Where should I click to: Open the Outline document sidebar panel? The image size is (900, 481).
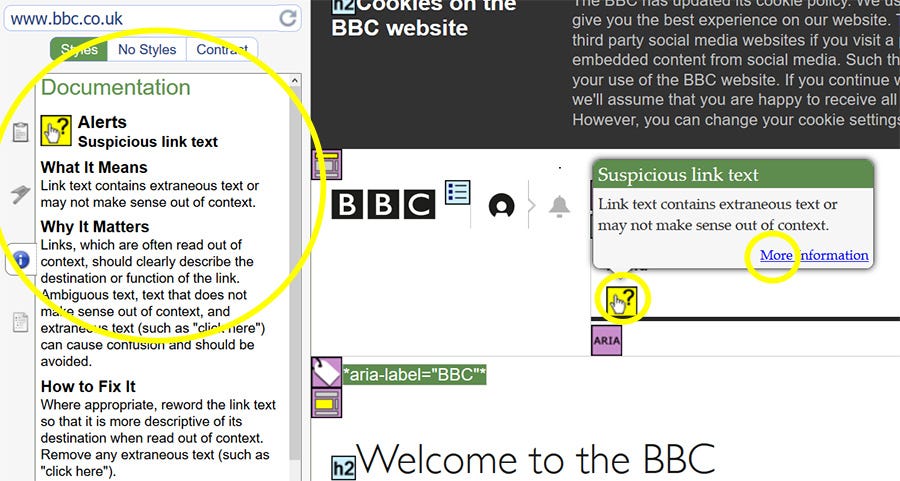click(21, 323)
